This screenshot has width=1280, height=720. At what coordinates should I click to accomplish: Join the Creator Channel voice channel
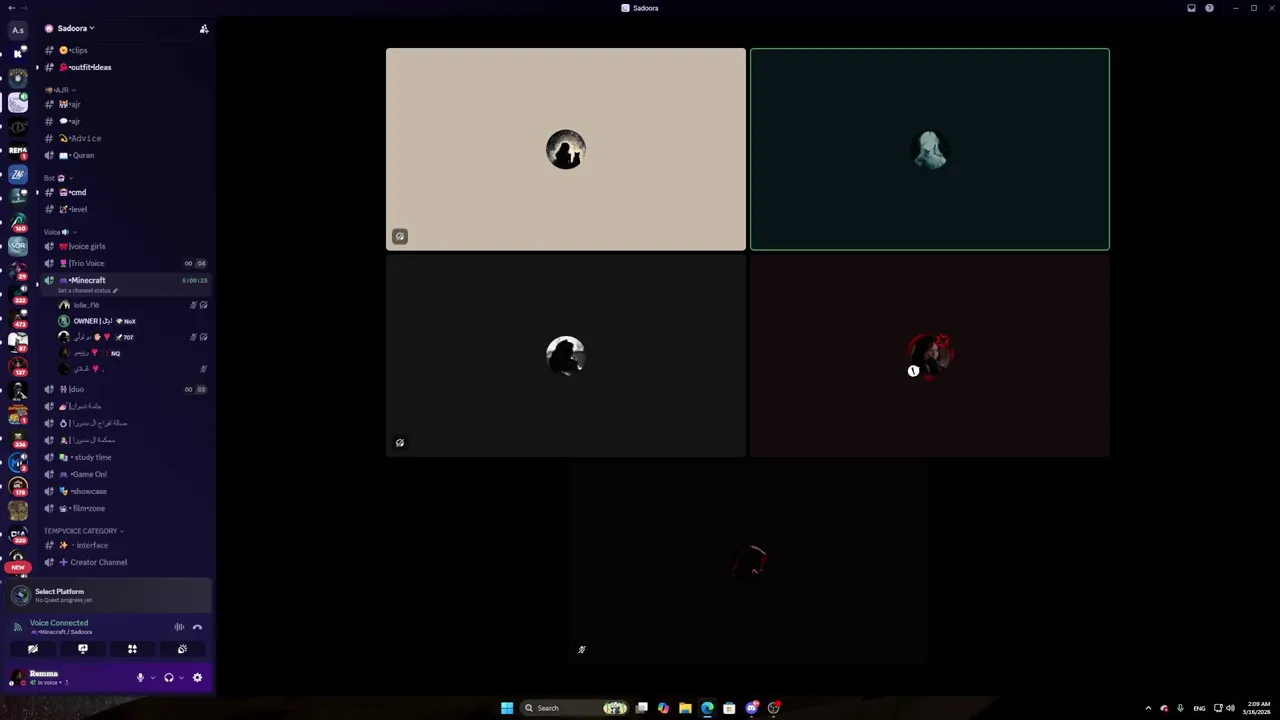point(125,562)
